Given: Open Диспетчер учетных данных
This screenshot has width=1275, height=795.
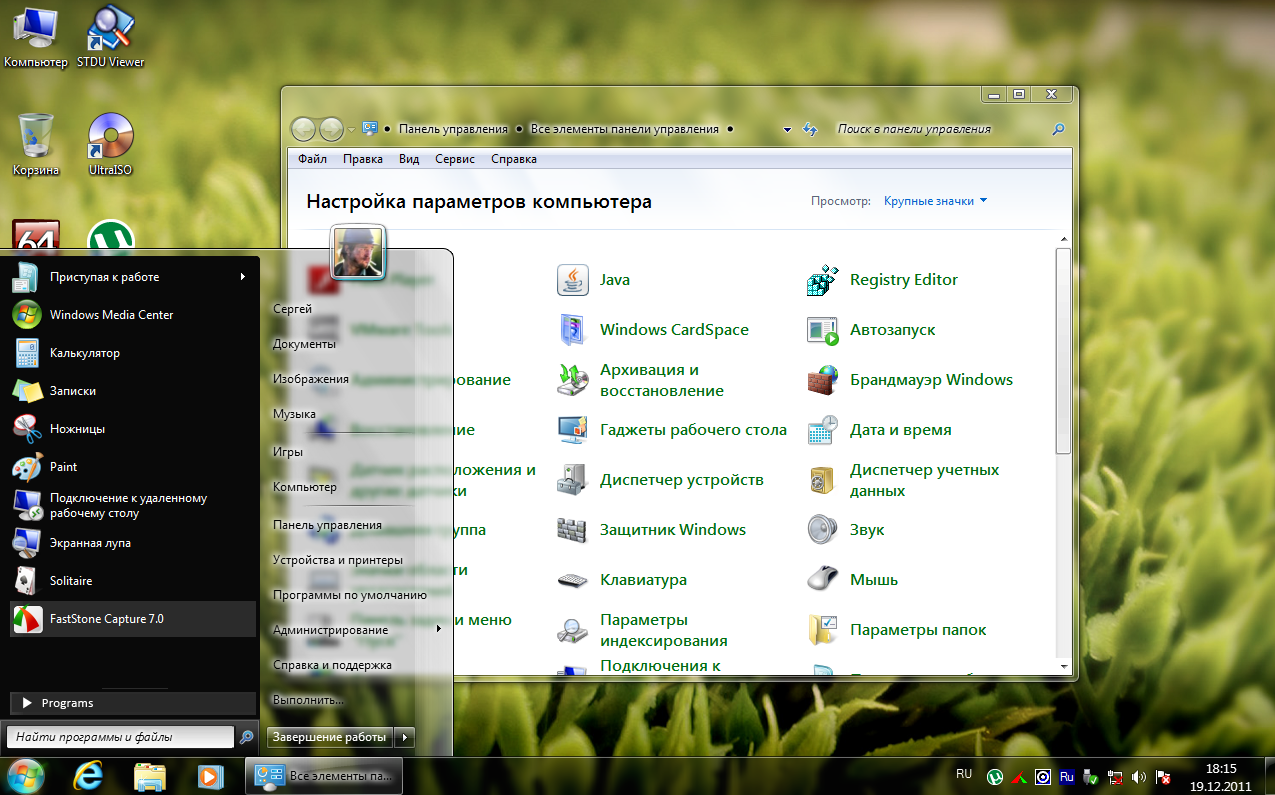Looking at the screenshot, I should point(903,480).
